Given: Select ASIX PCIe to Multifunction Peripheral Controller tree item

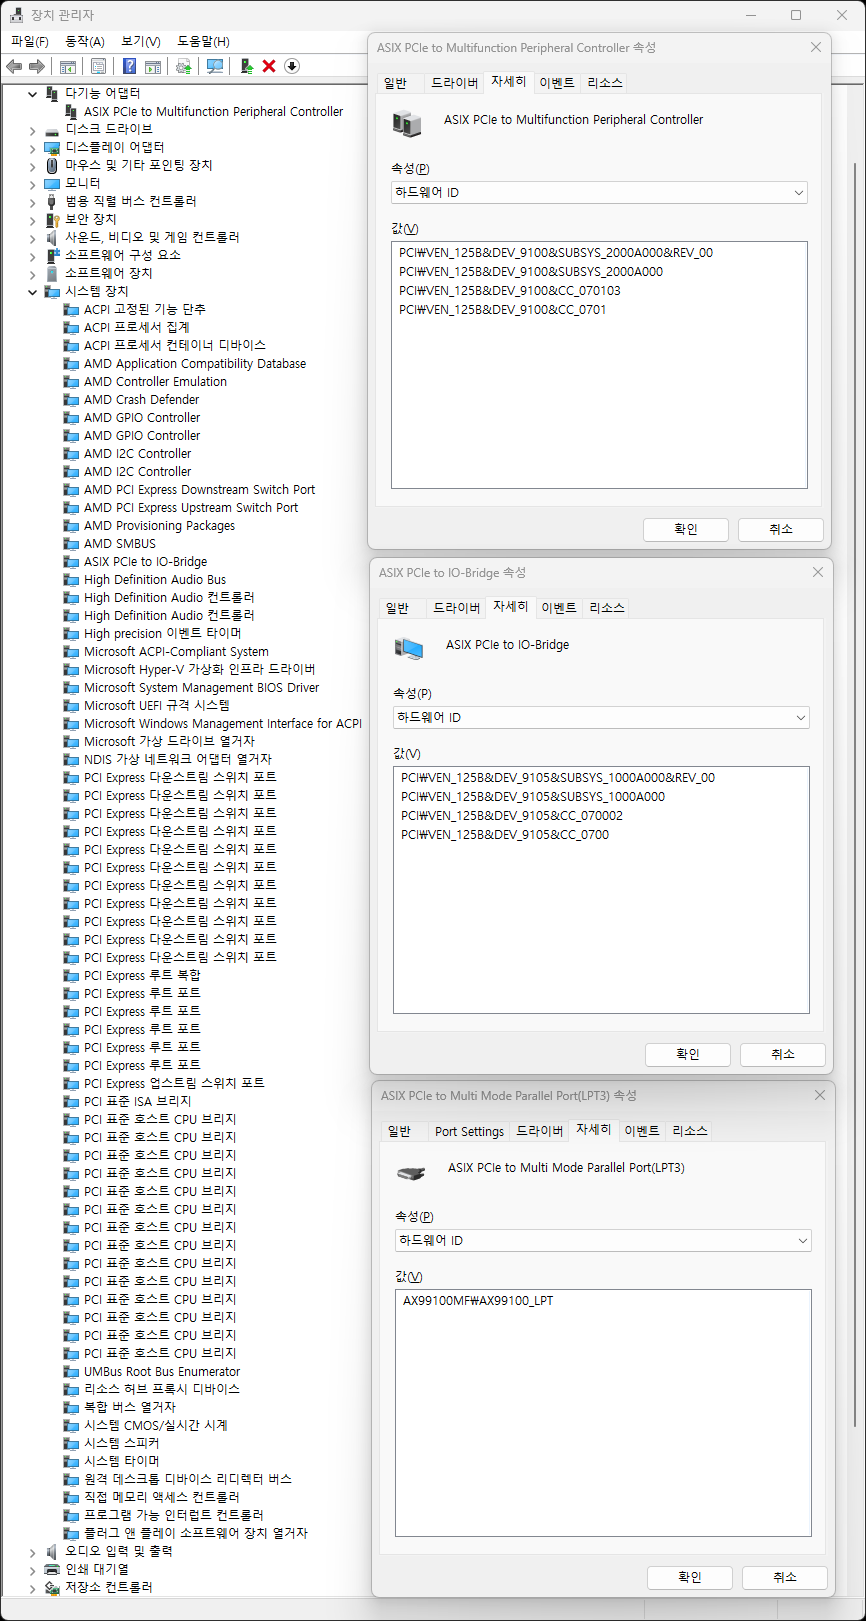Looking at the screenshot, I should point(213,111).
